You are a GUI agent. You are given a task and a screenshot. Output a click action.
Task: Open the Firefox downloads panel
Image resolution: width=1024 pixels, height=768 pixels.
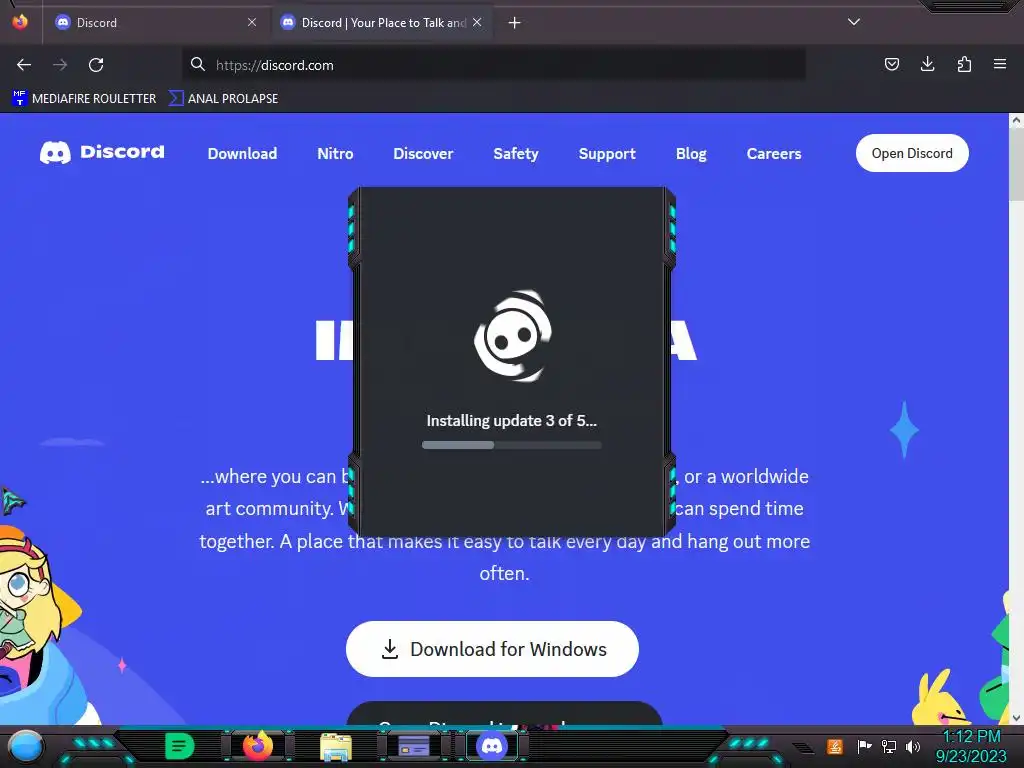coord(927,64)
